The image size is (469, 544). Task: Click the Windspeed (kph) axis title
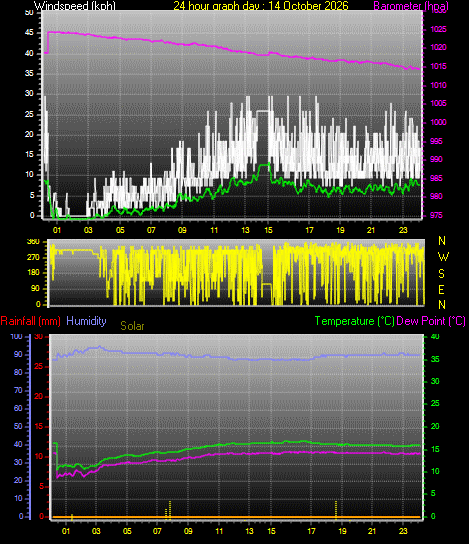tap(75, 6)
